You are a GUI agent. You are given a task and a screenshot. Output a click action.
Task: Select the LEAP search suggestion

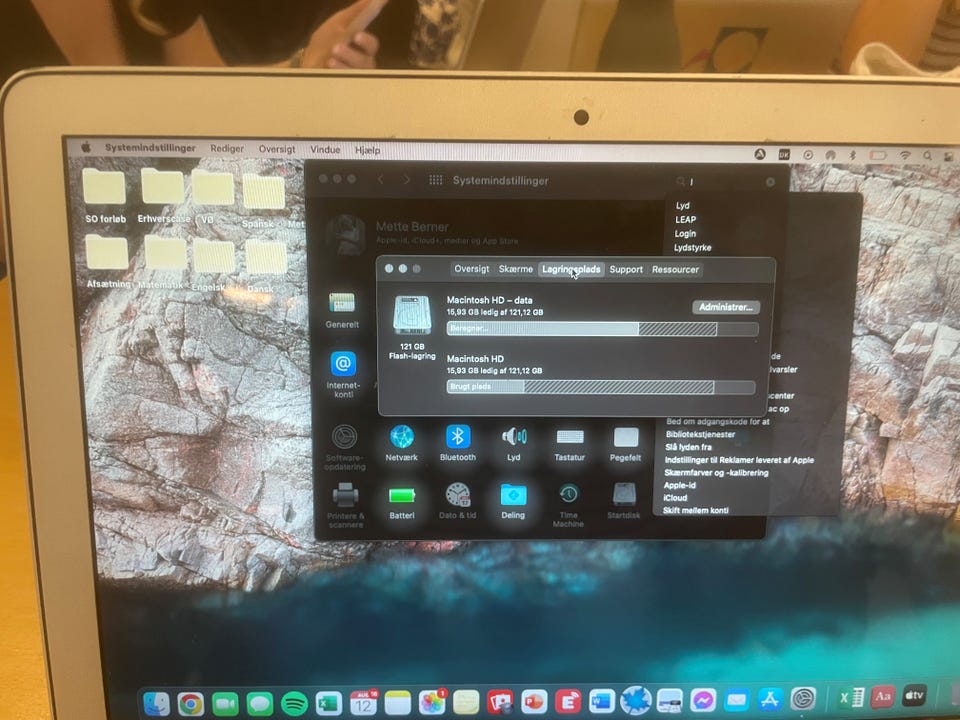pos(686,219)
